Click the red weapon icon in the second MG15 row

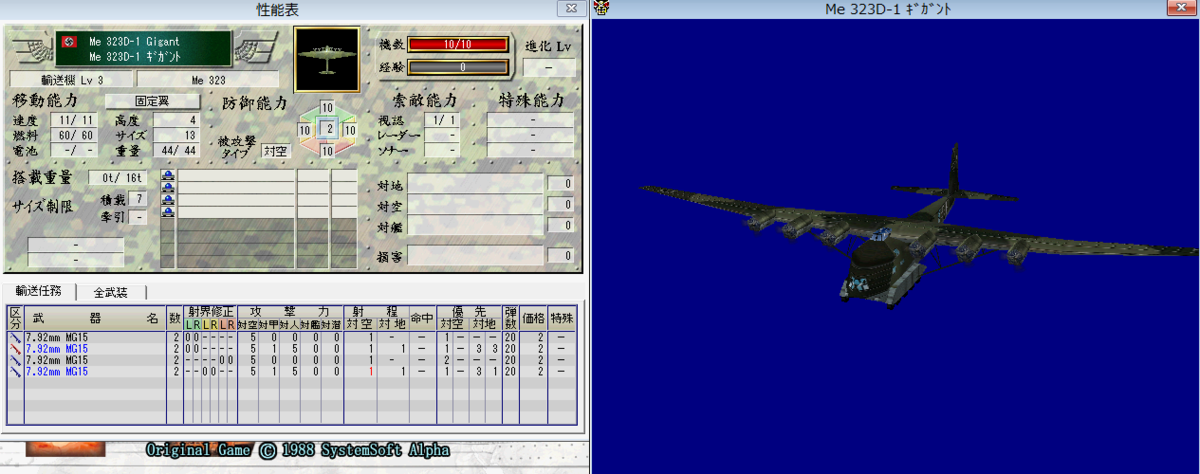15,349
